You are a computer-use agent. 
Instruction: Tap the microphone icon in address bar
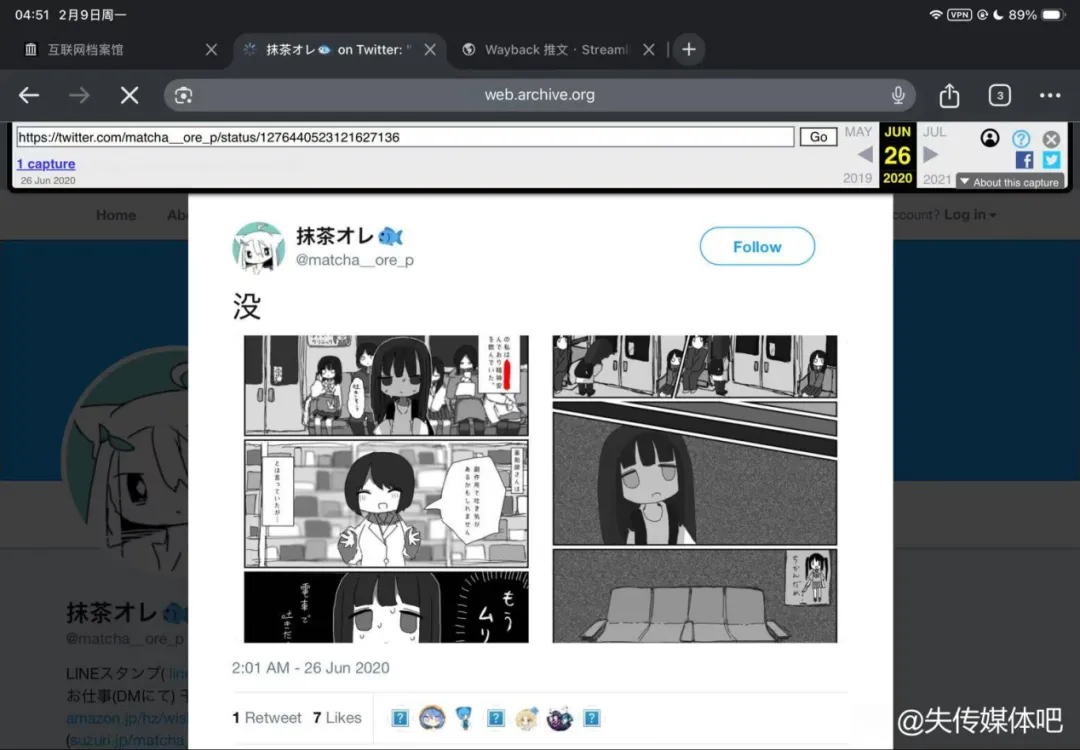[x=897, y=95]
